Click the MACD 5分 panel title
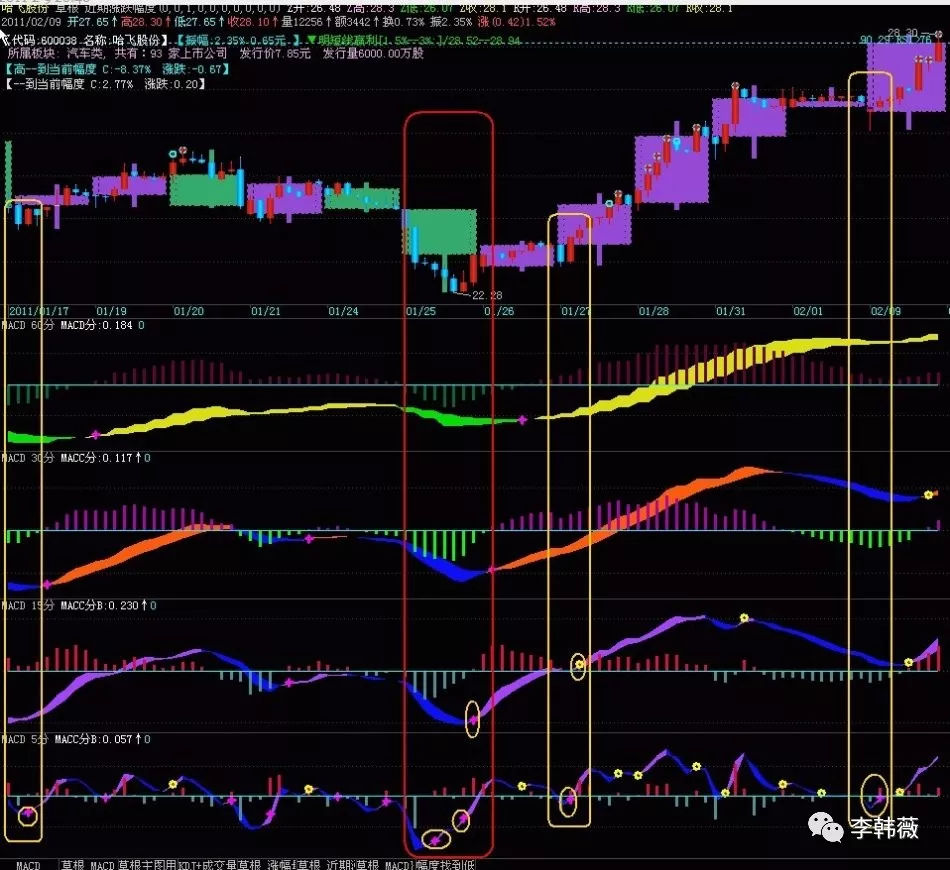Viewport: 950px width, 870px height. point(24,739)
